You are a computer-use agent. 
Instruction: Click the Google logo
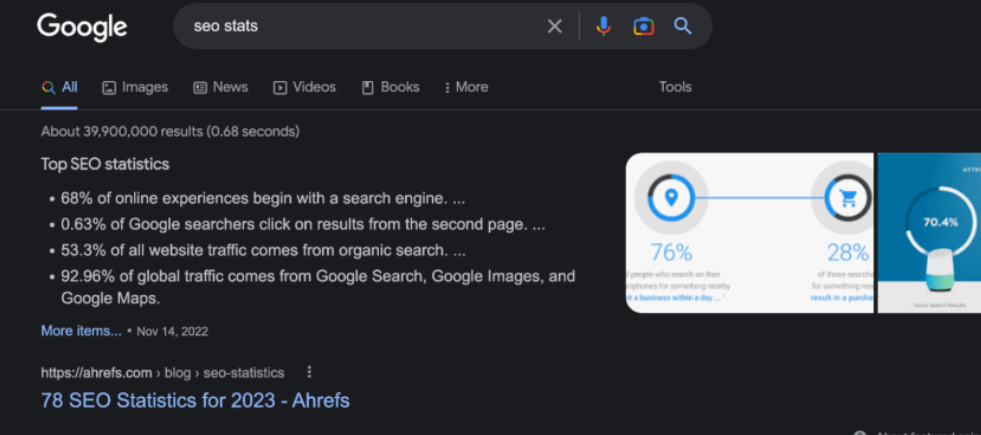[82, 28]
